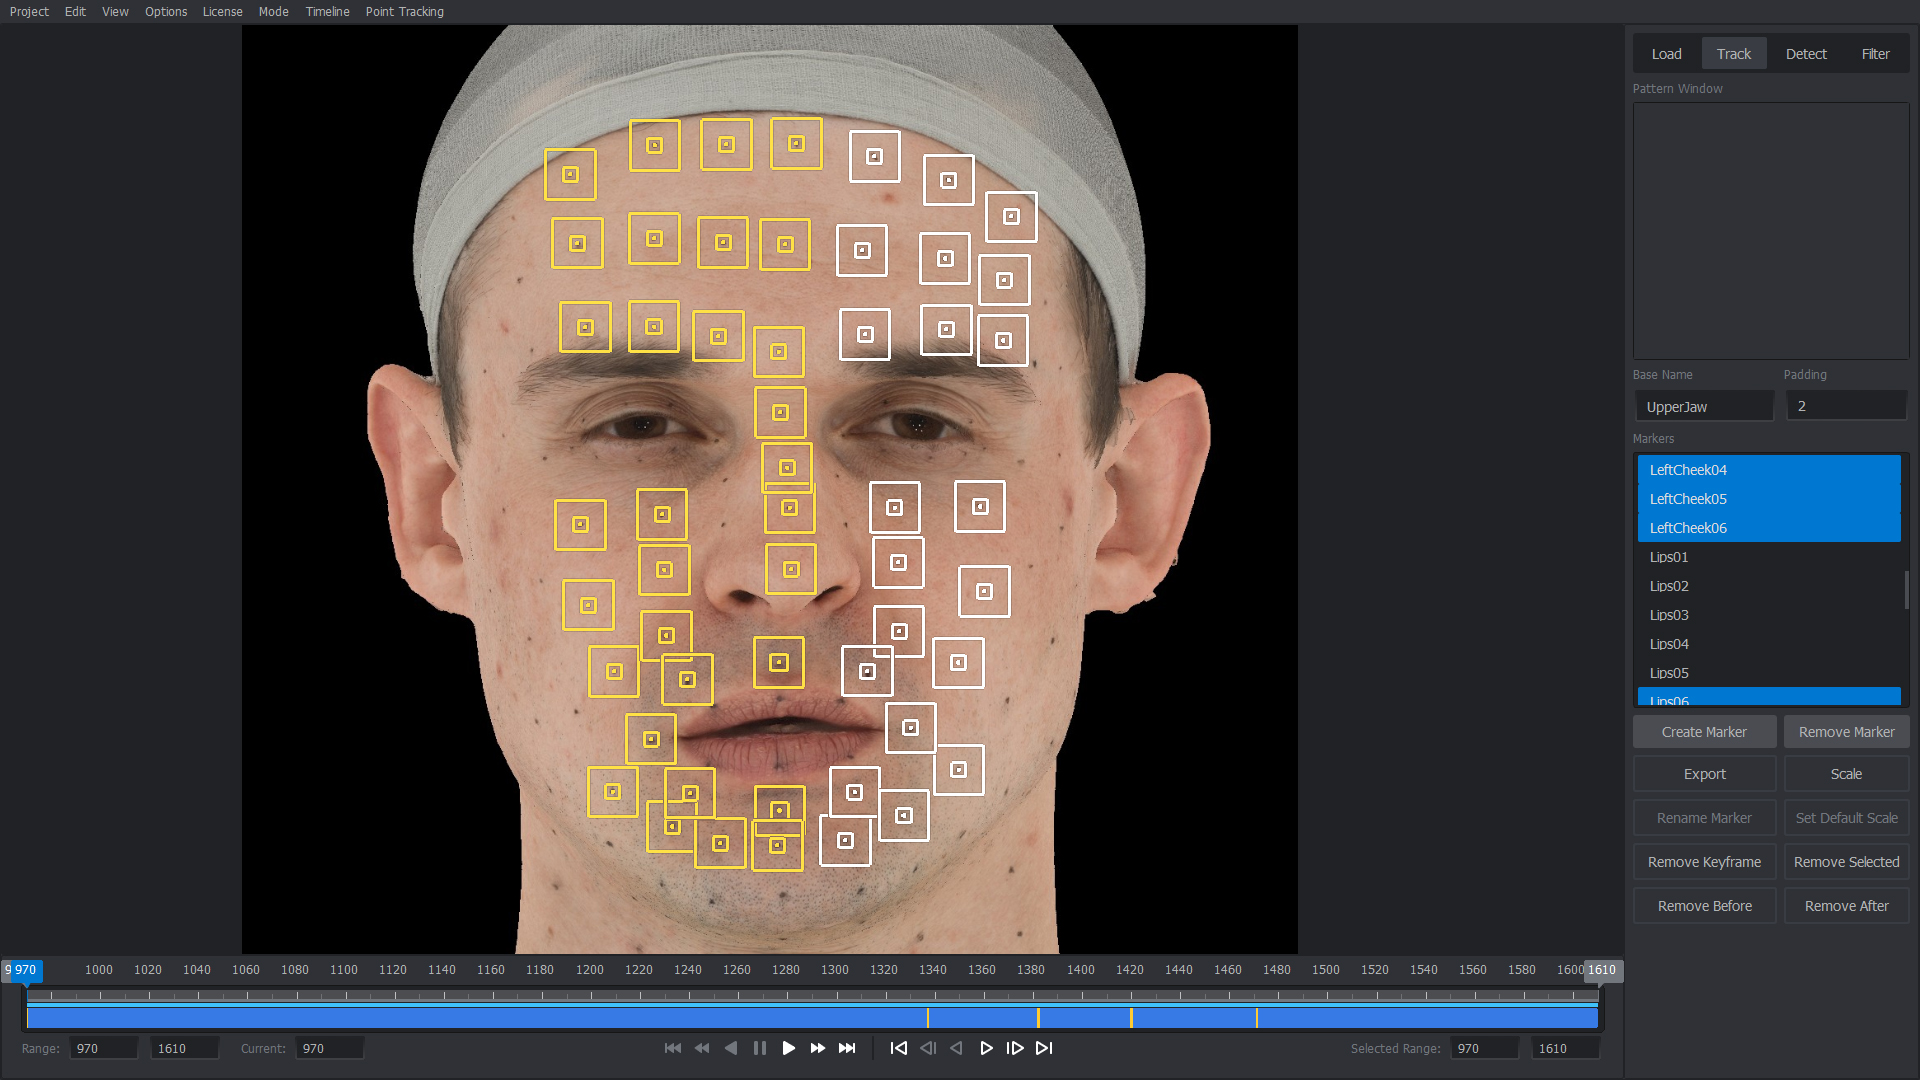Viewport: 1920px width, 1080px height.
Task: Open the Timeline menu
Action: [x=327, y=12]
